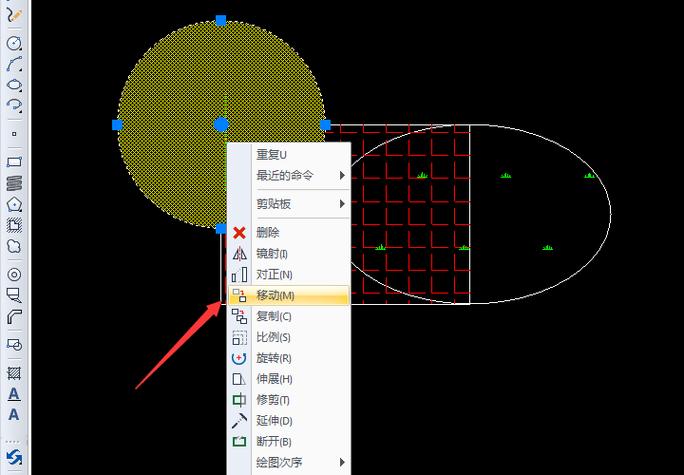Open the Hatch fill tool

coord(14,372)
